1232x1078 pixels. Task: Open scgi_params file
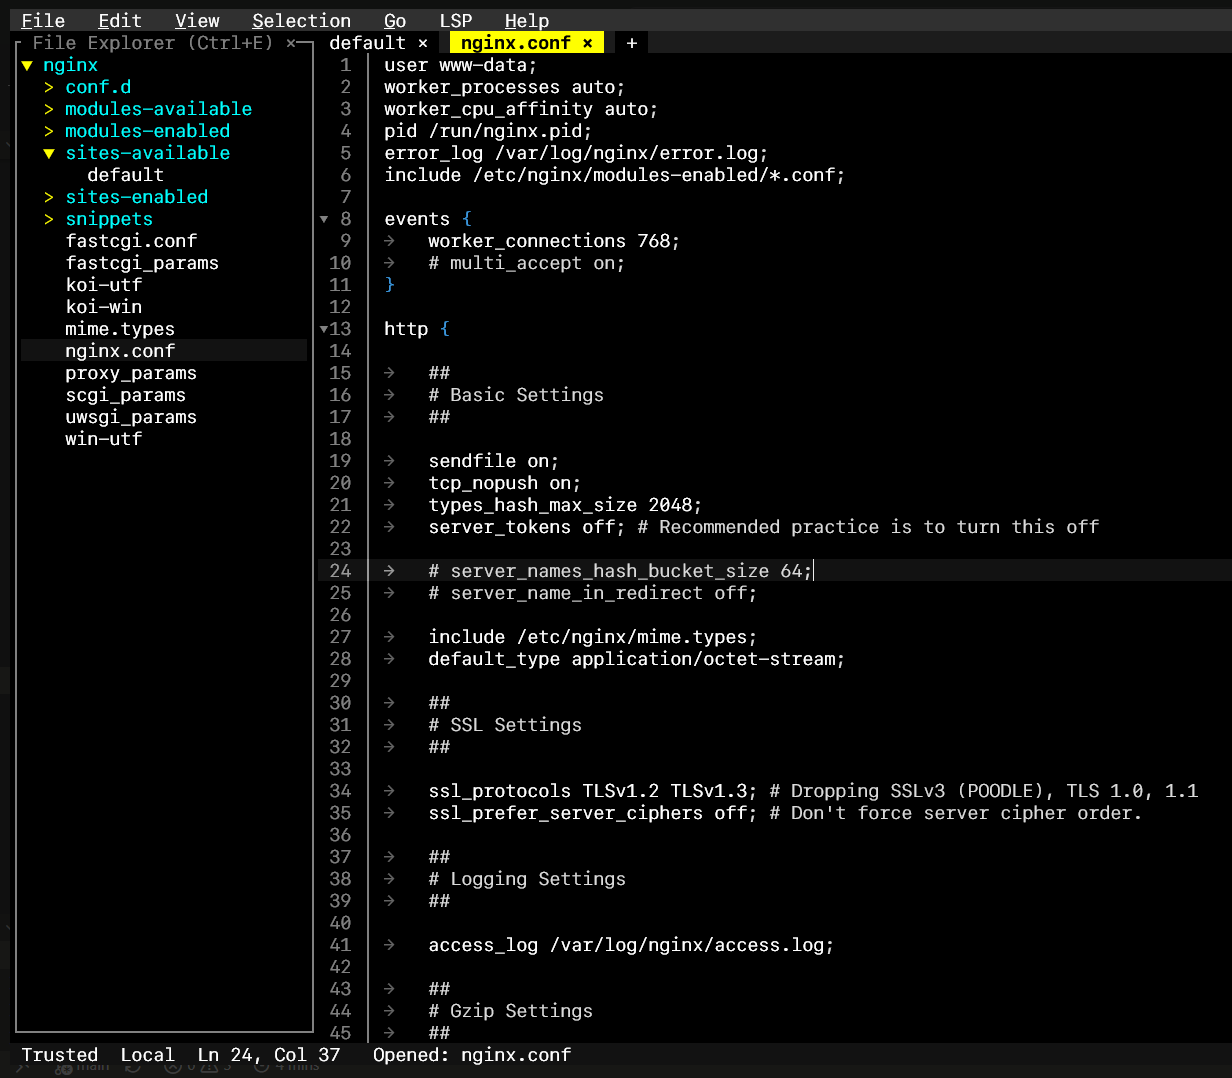[126, 395]
